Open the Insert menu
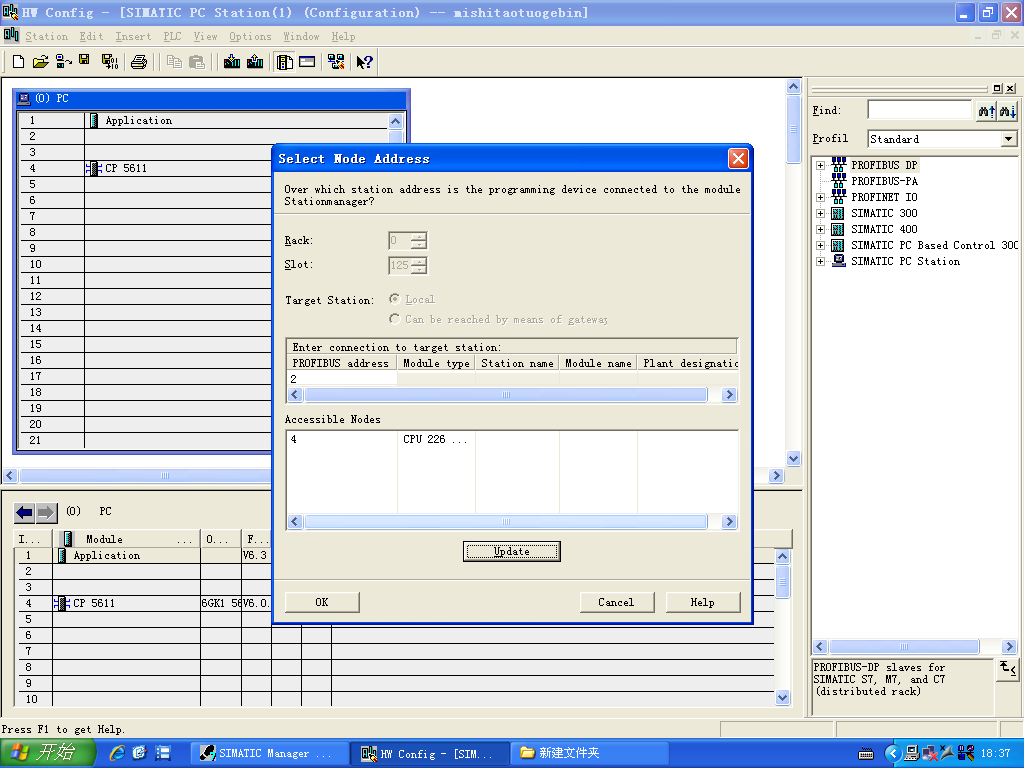 [133, 37]
